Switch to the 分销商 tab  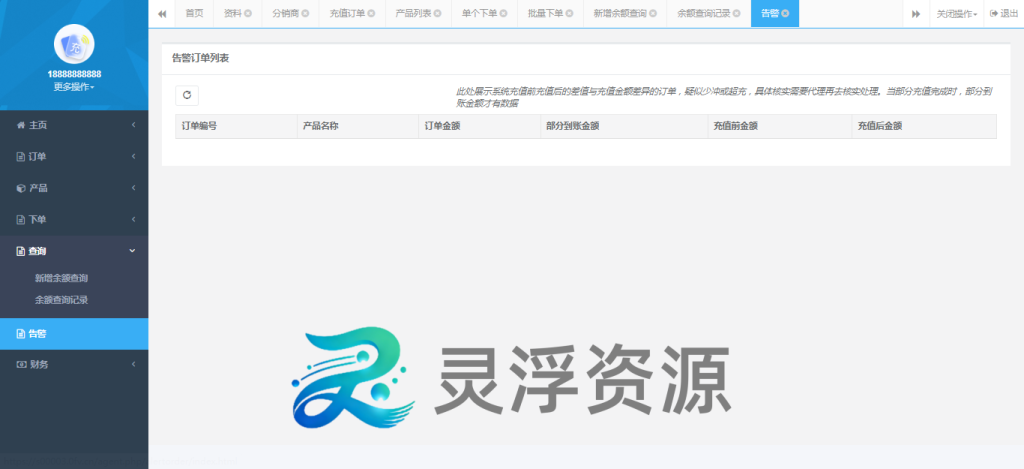tap(285, 14)
